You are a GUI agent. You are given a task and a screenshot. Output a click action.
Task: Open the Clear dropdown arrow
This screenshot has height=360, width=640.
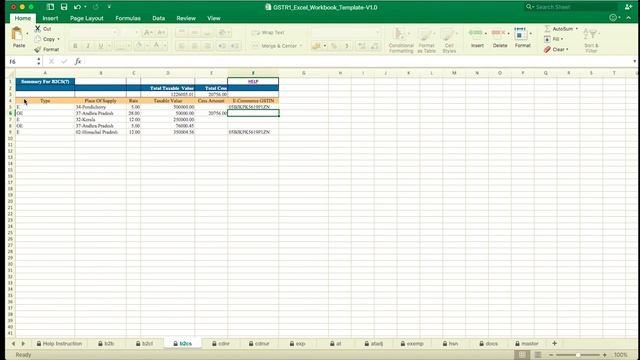(x=567, y=49)
